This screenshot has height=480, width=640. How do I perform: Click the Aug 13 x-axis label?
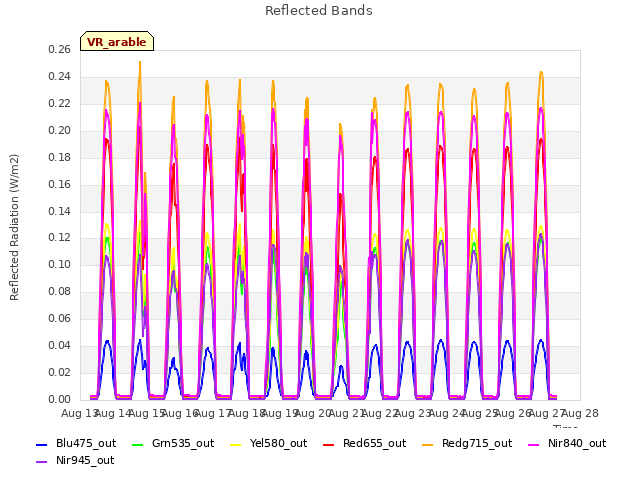coord(78,413)
